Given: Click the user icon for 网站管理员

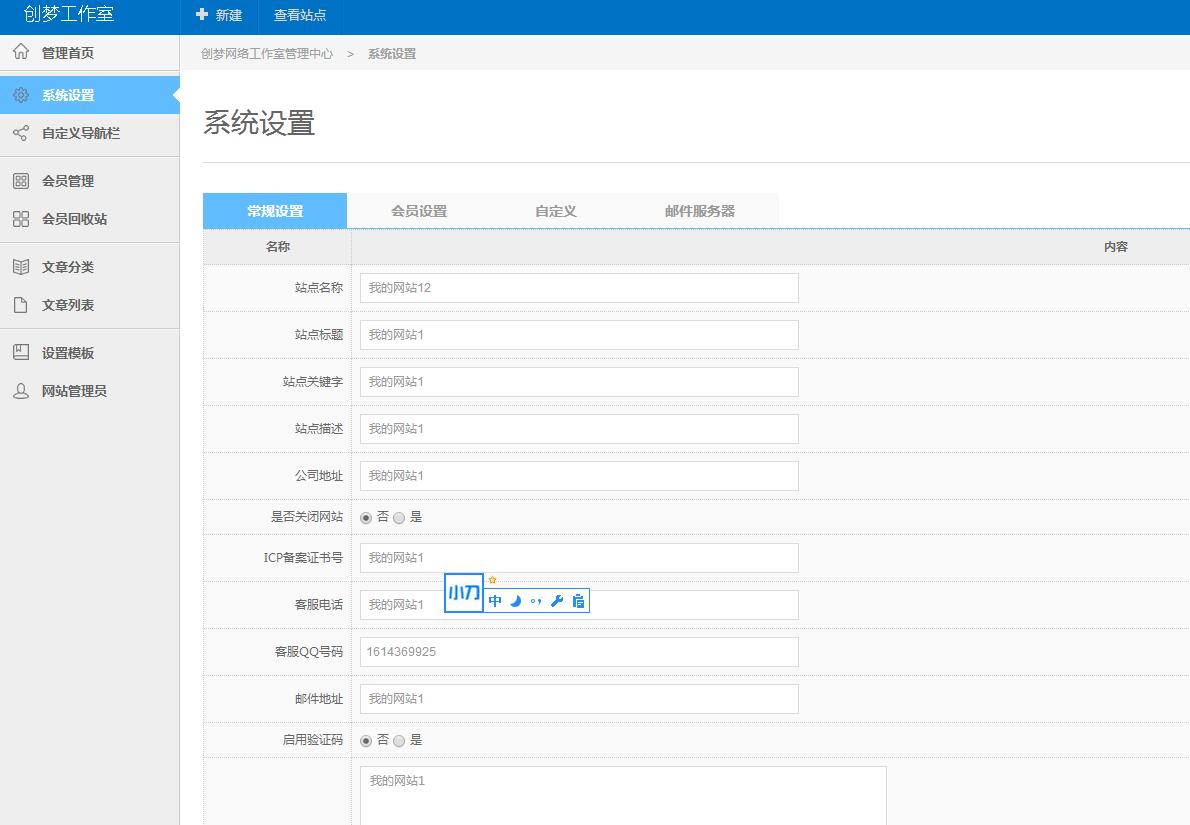Looking at the screenshot, I should (20, 391).
